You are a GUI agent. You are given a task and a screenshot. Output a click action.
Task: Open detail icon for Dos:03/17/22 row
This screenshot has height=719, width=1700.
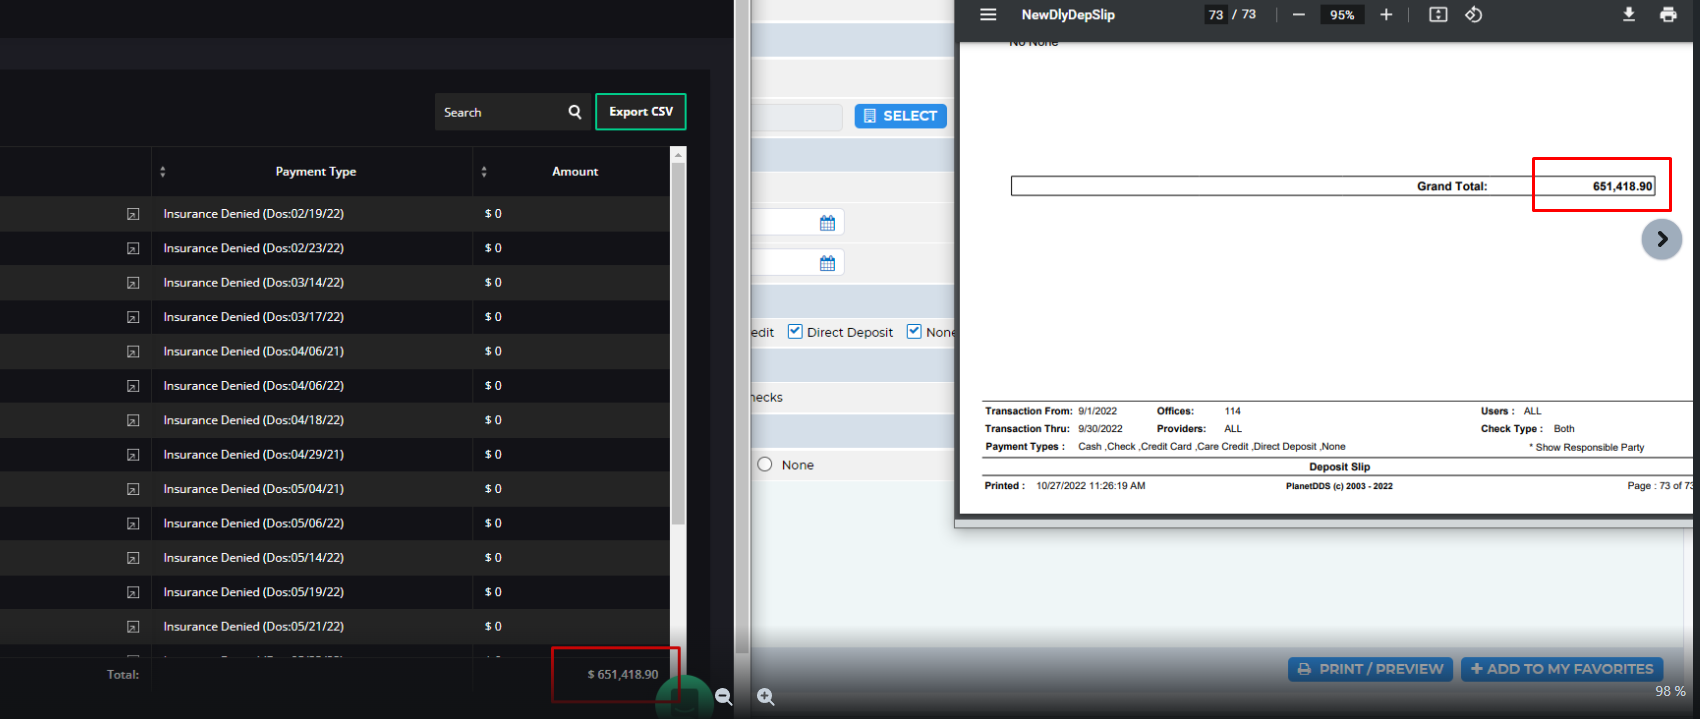point(133,317)
